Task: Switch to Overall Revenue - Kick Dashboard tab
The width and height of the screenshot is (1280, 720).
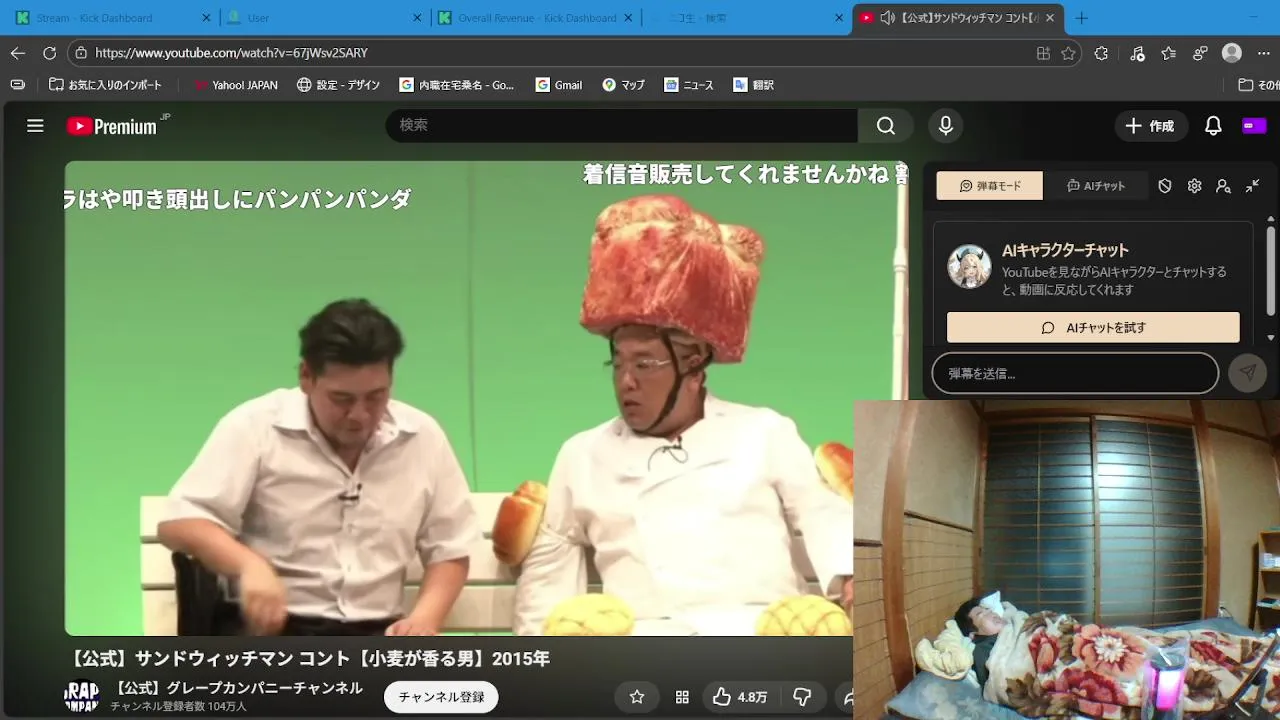Action: [536, 18]
